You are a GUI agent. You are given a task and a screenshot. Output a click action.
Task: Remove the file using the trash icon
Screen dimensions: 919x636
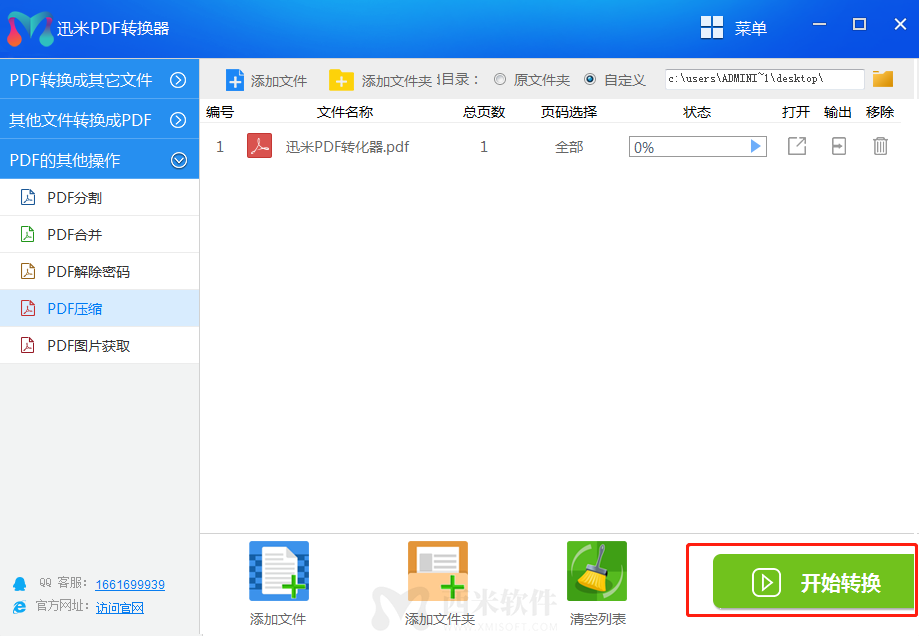[880, 147]
